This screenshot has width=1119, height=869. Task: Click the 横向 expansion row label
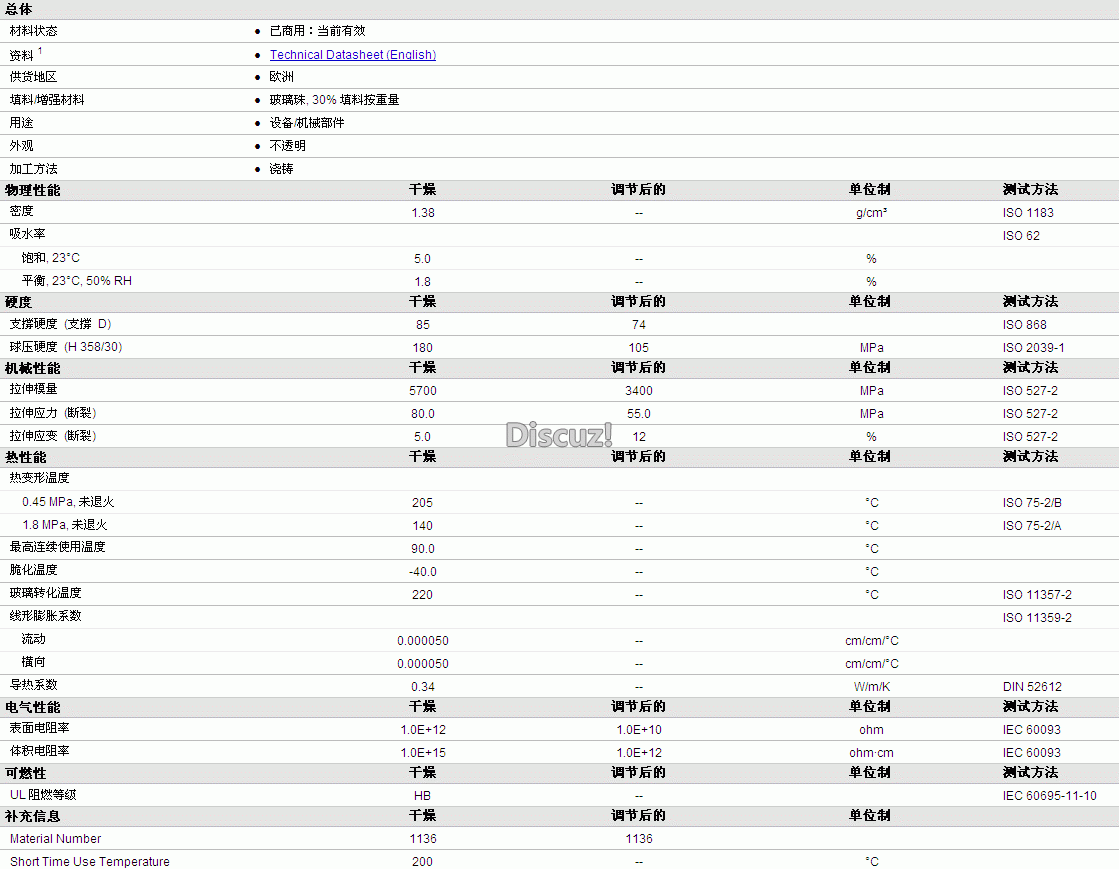(x=34, y=662)
